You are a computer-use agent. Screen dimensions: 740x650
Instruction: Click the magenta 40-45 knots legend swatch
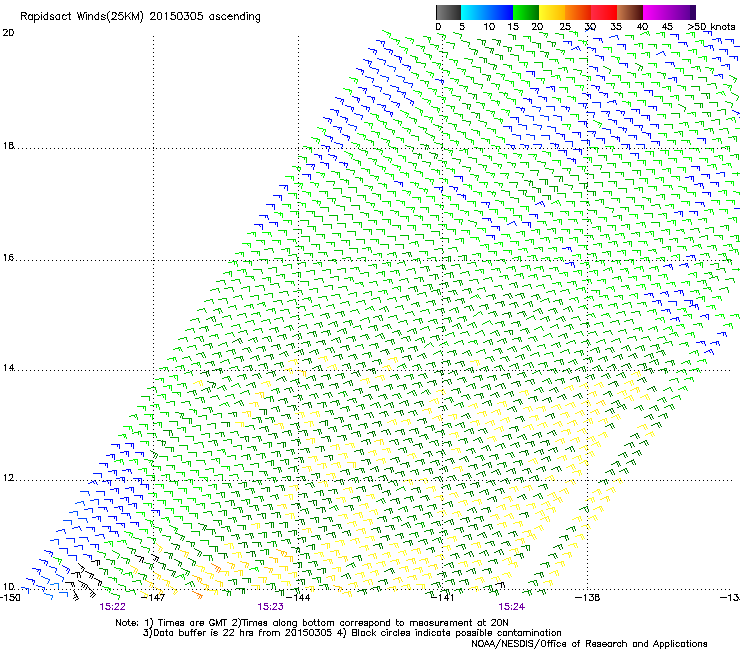point(656,12)
